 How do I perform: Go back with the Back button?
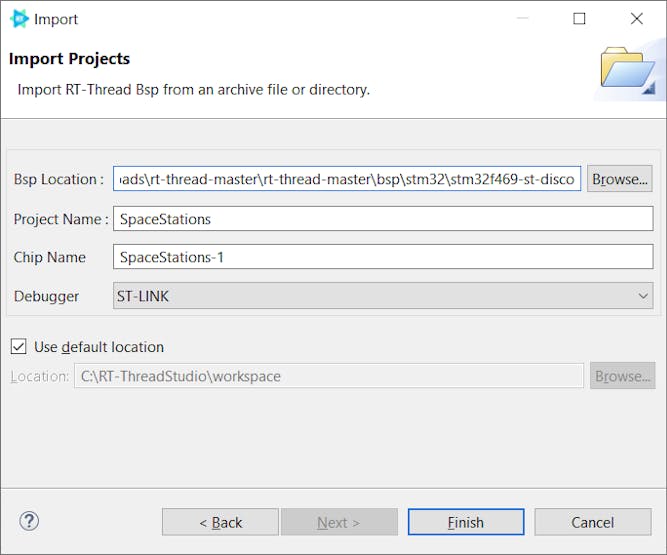220,522
